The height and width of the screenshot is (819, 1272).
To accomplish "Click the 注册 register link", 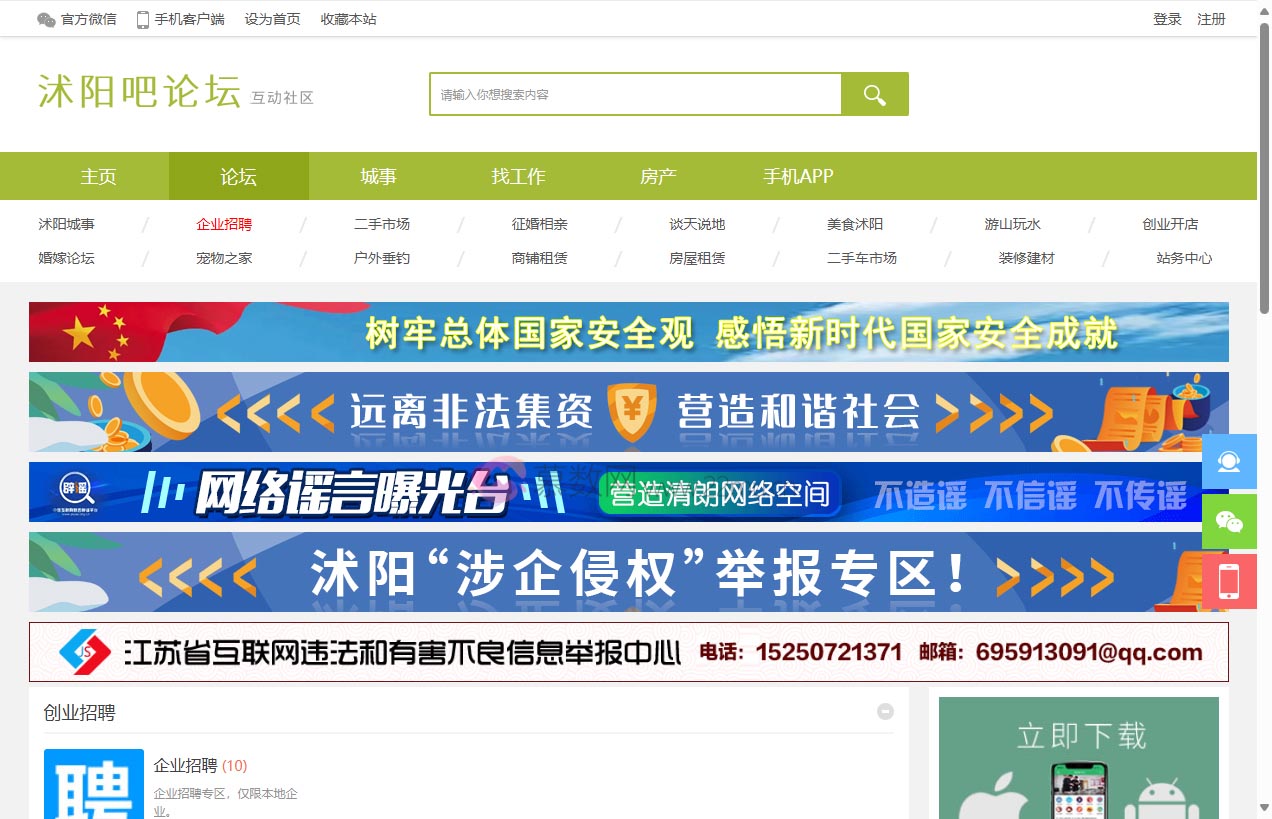I will (x=1211, y=18).
